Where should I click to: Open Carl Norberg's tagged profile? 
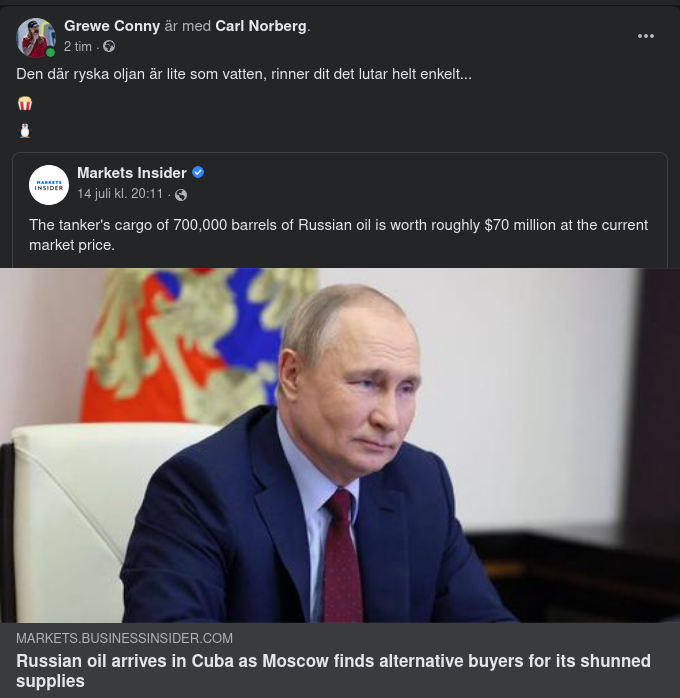[x=261, y=26]
